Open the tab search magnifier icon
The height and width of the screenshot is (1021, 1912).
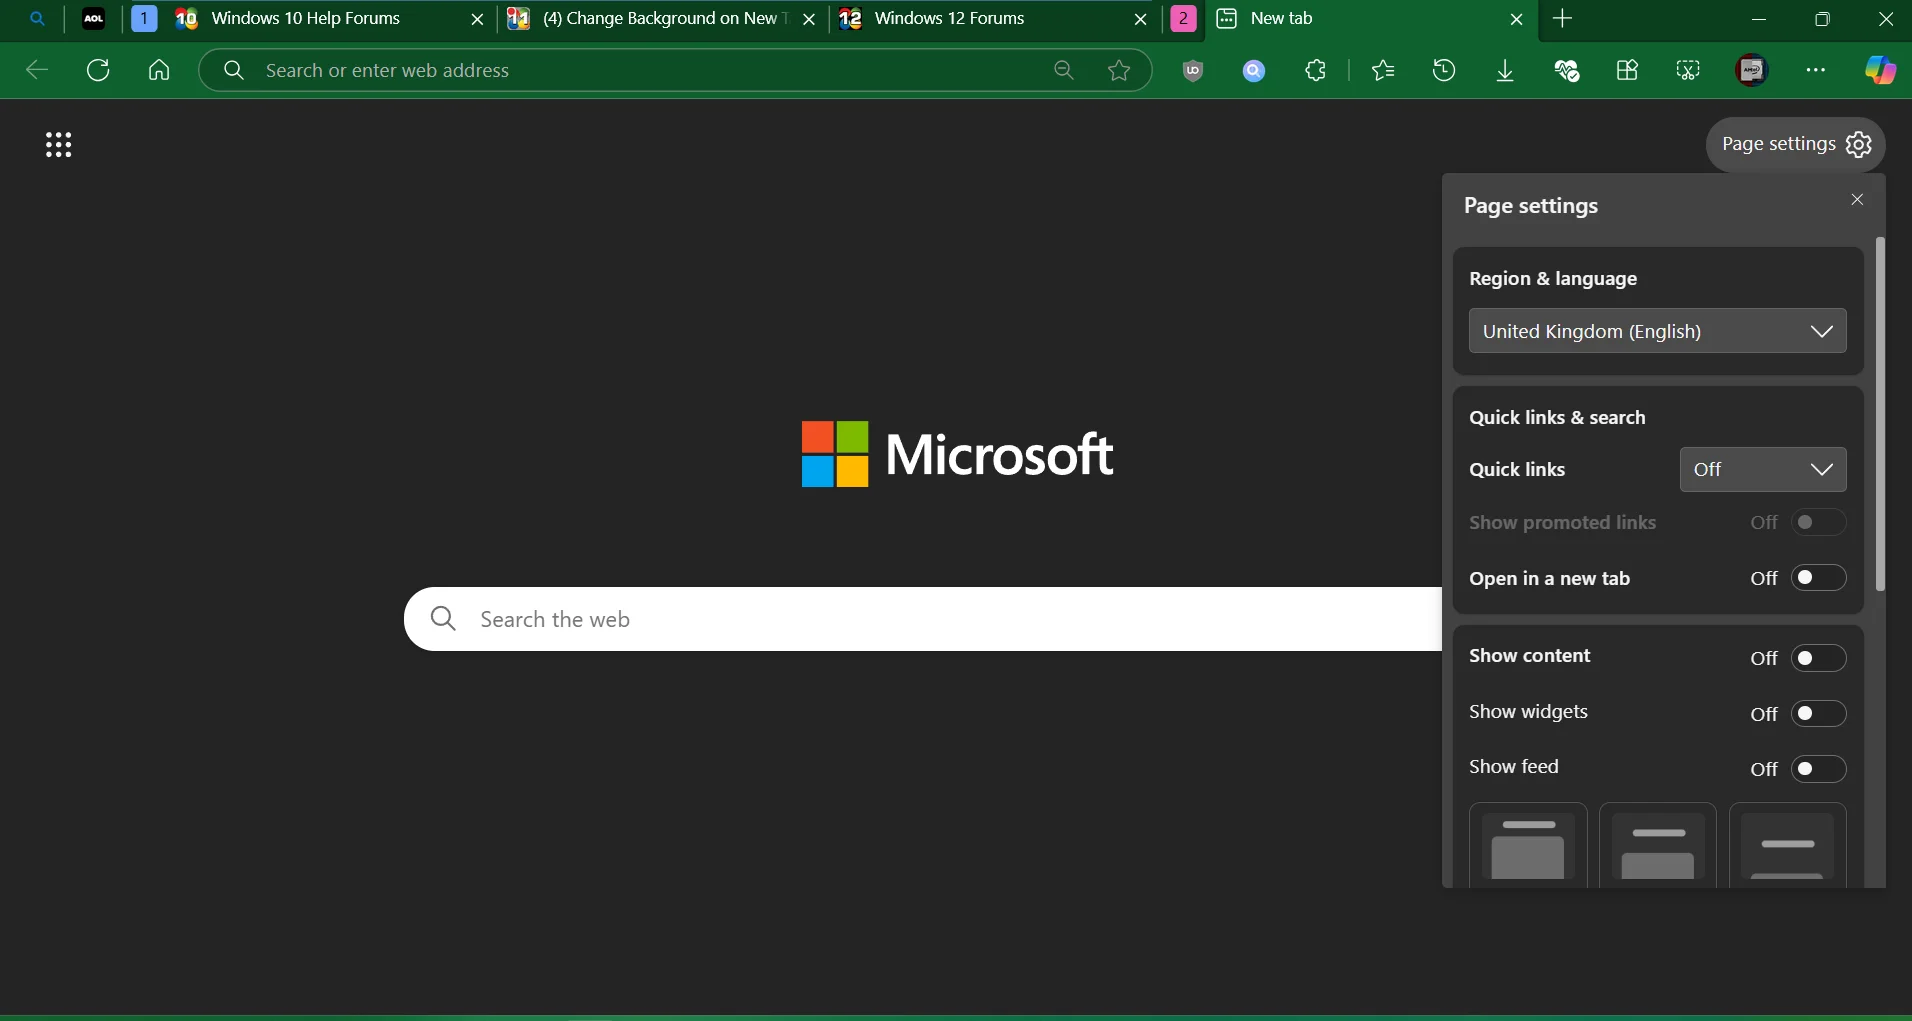pyautogui.click(x=38, y=19)
